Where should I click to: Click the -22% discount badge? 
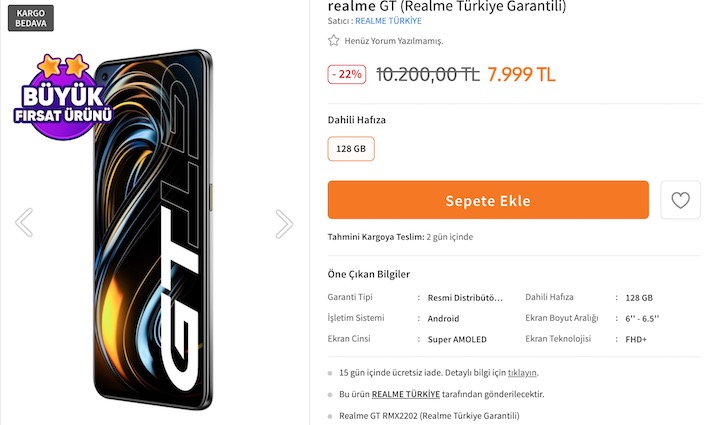(346, 74)
